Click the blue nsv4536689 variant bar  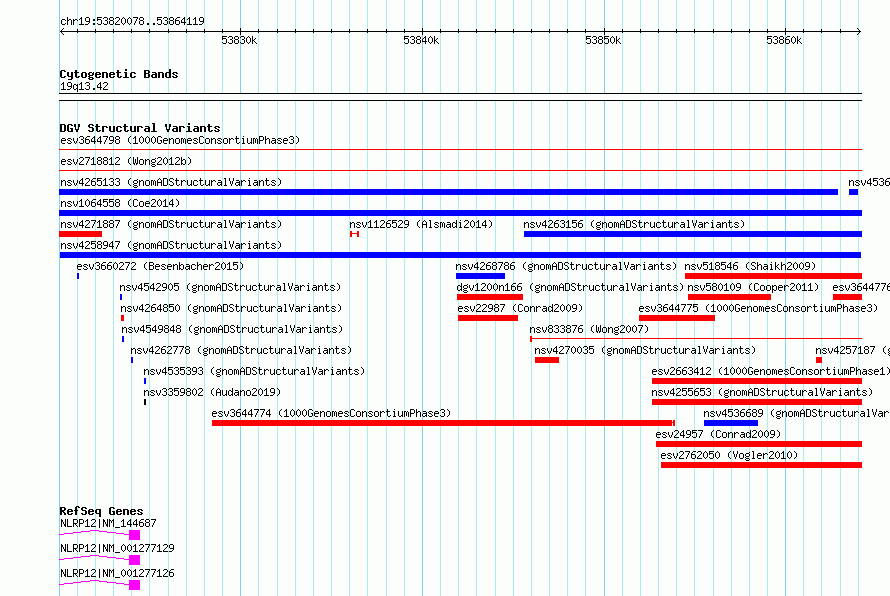point(731,423)
